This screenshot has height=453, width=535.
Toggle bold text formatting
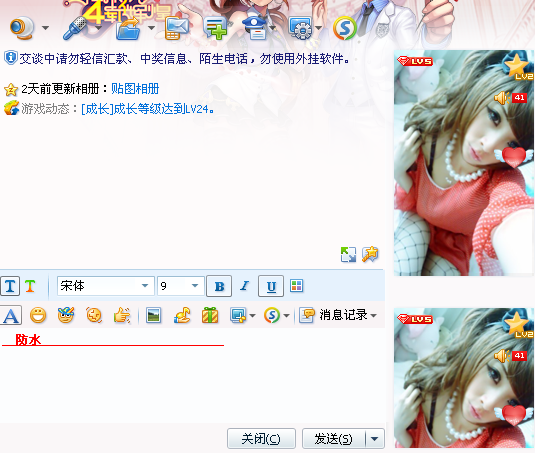[x=219, y=286]
